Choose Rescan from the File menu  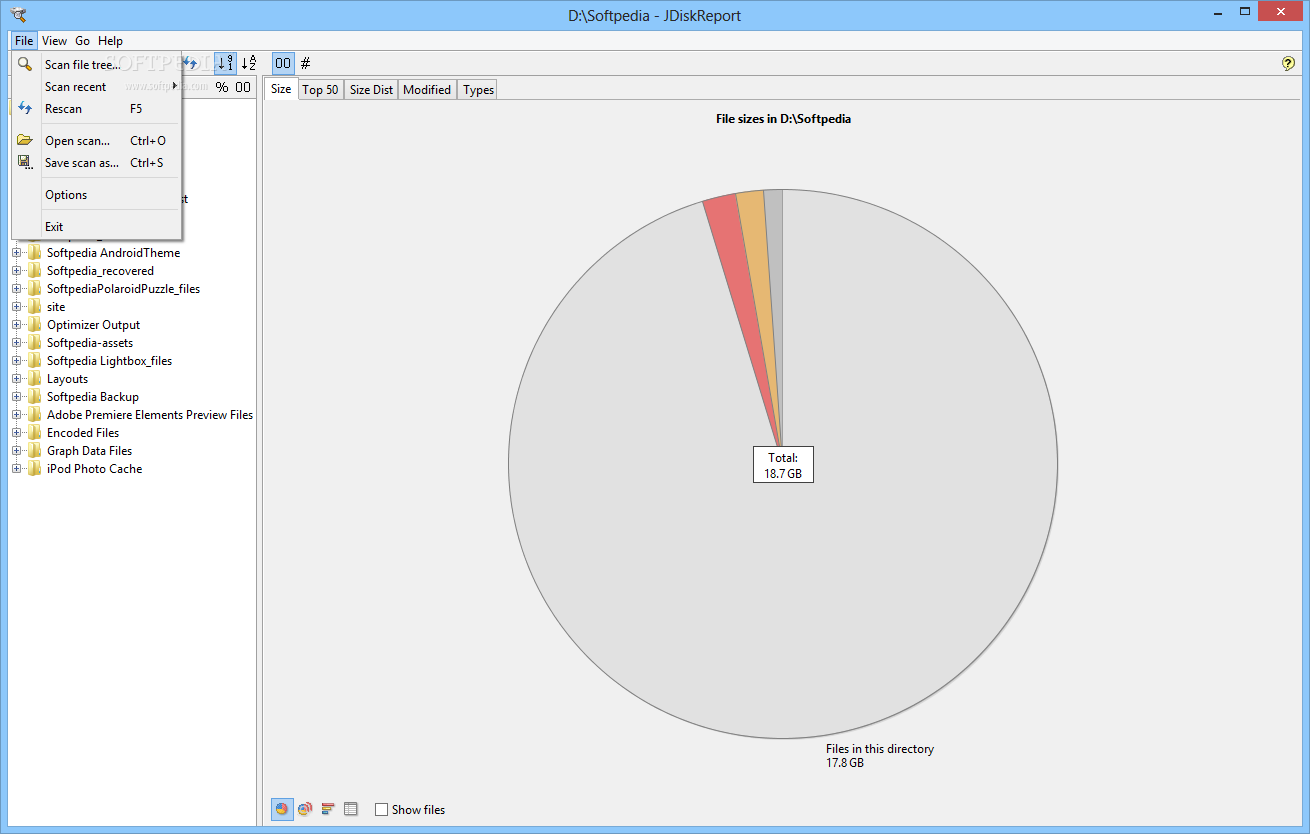pyautogui.click(x=97, y=108)
